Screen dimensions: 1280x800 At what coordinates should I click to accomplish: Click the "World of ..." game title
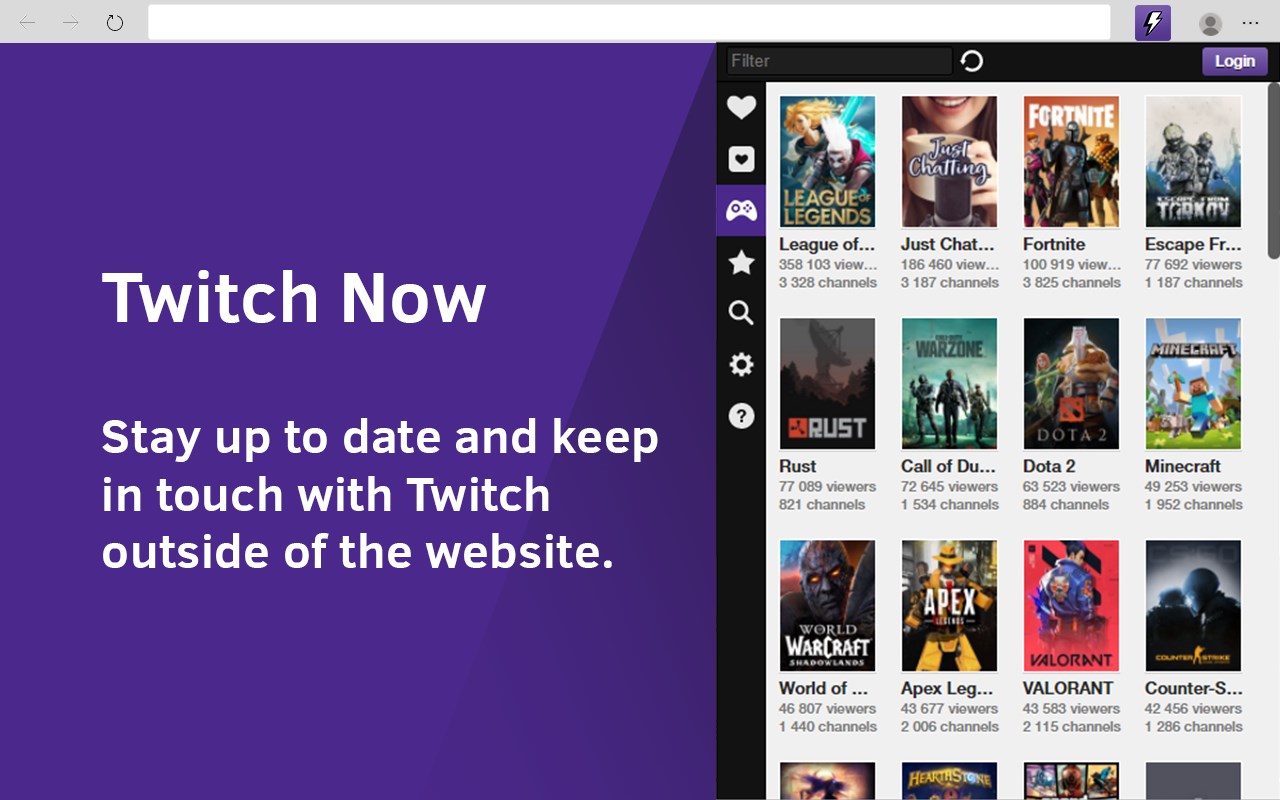(824, 688)
